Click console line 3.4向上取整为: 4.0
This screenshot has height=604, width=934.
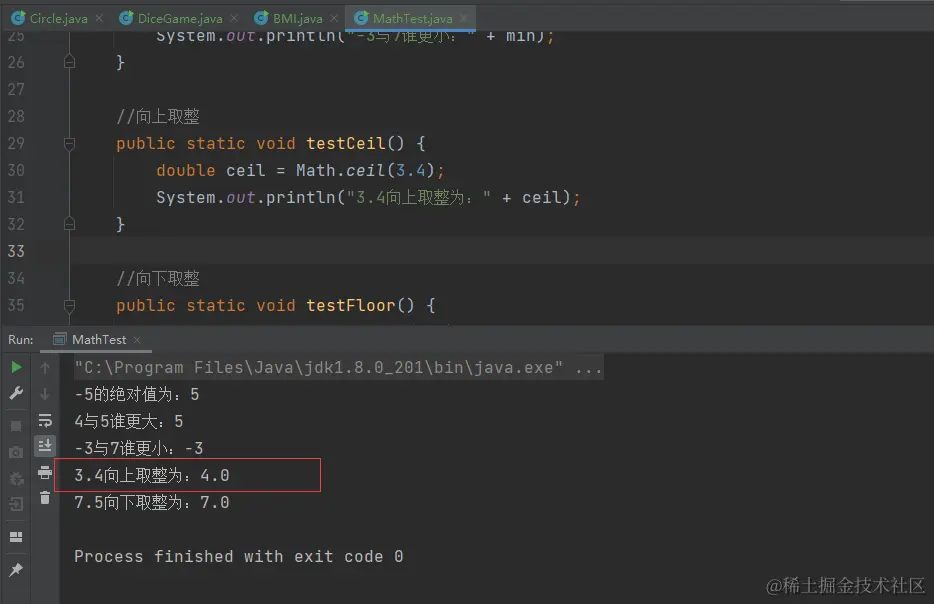pyautogui.click(x=152, y=475)
